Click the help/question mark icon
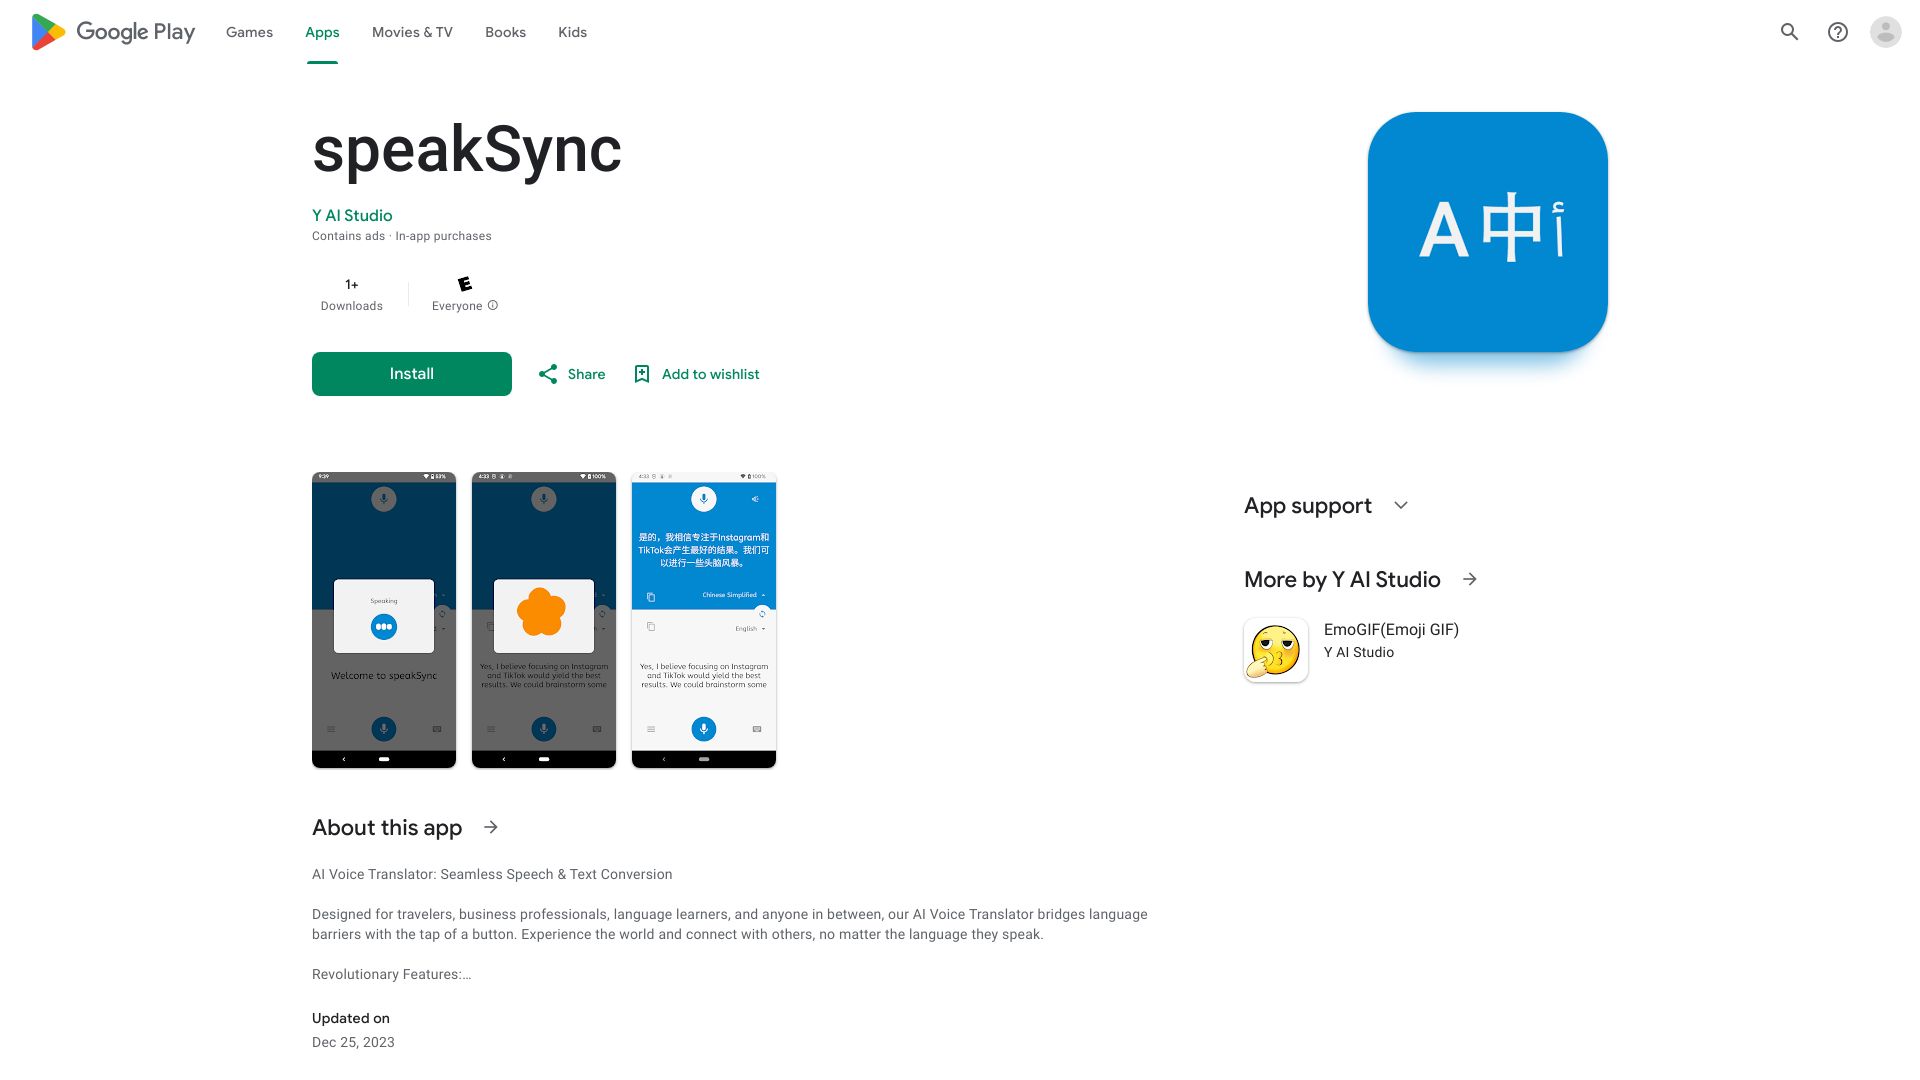The width and height of the screenshot is (1920, 1080). (x=1837, y=32)
